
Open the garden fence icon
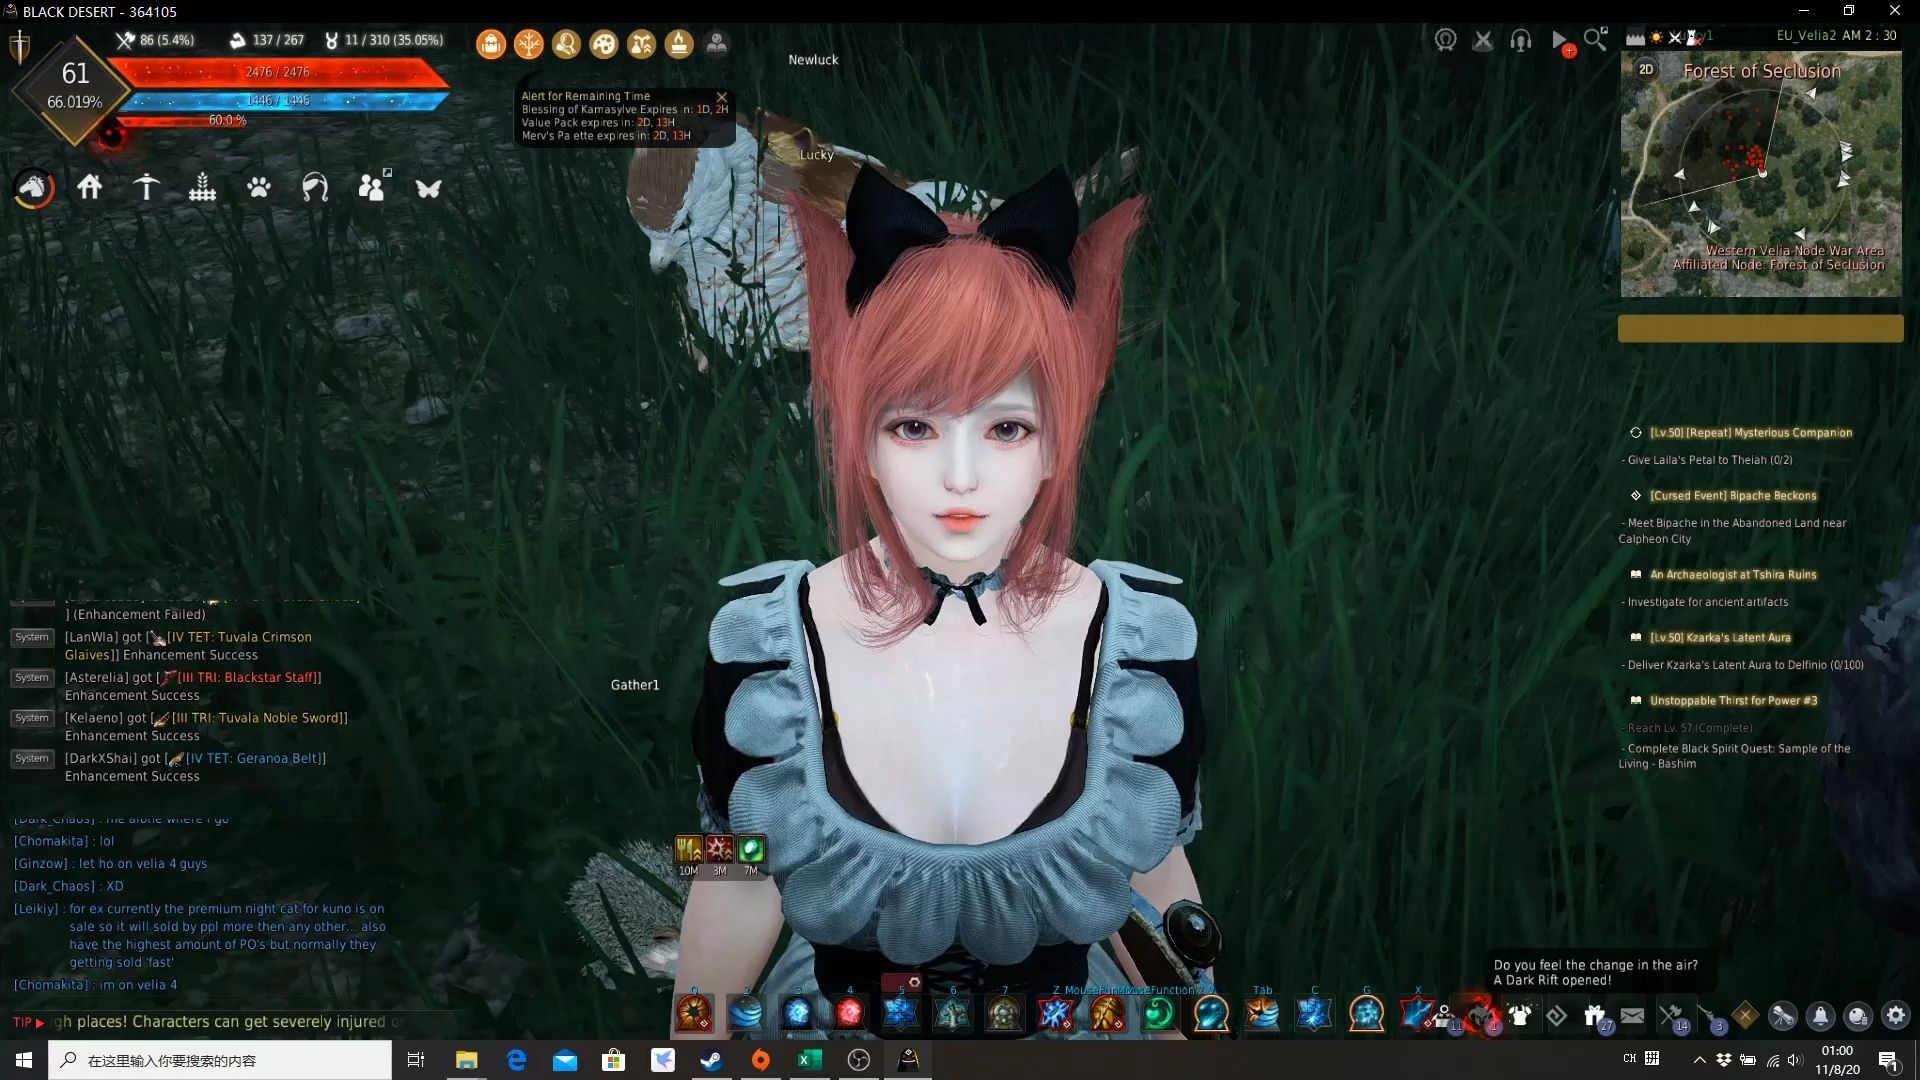click(202, 187)
